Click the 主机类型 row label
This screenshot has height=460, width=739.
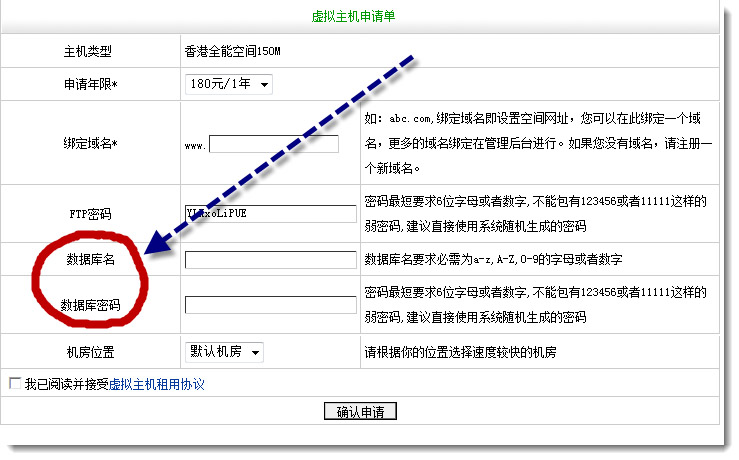pyautogui.click(x=89, y=51)
